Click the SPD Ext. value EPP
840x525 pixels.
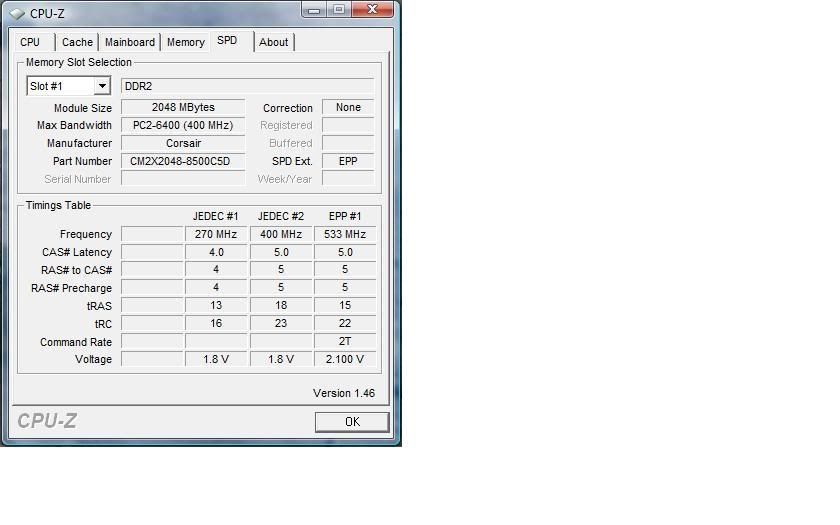(x=348, y=161)
